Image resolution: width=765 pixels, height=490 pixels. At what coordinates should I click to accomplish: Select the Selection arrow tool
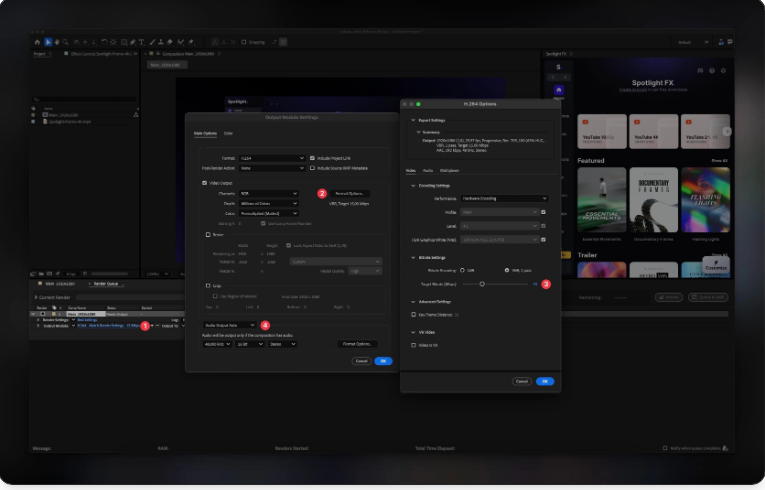(48, 42)
